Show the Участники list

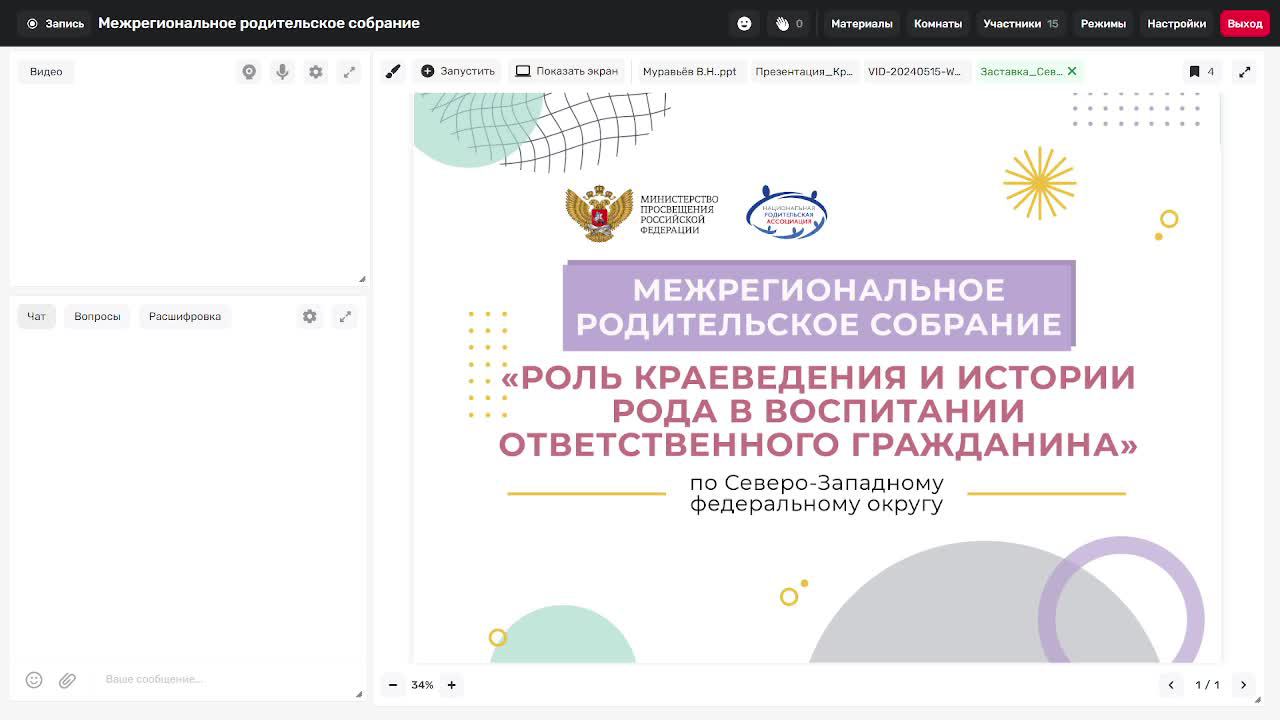[x=1021, y=23]
